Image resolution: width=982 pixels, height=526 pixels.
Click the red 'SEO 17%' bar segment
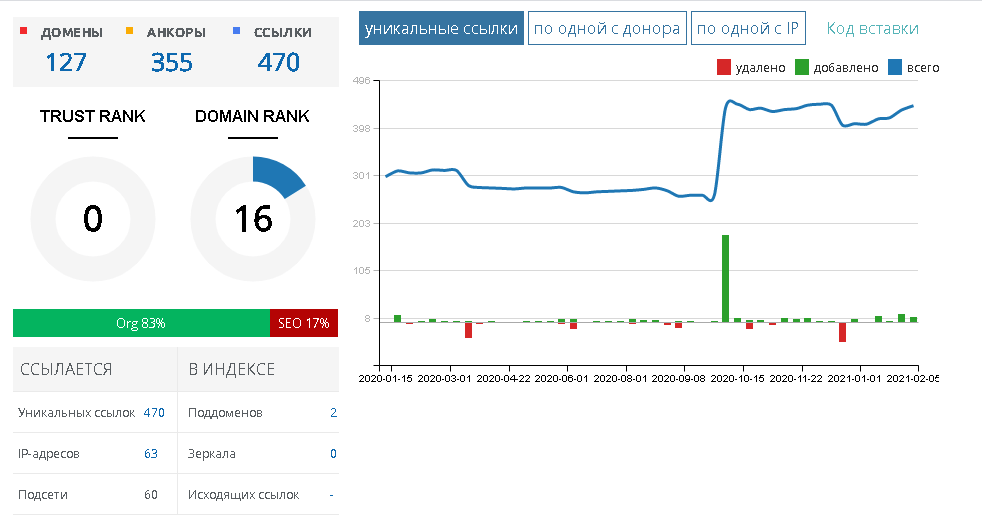point(304,324)
